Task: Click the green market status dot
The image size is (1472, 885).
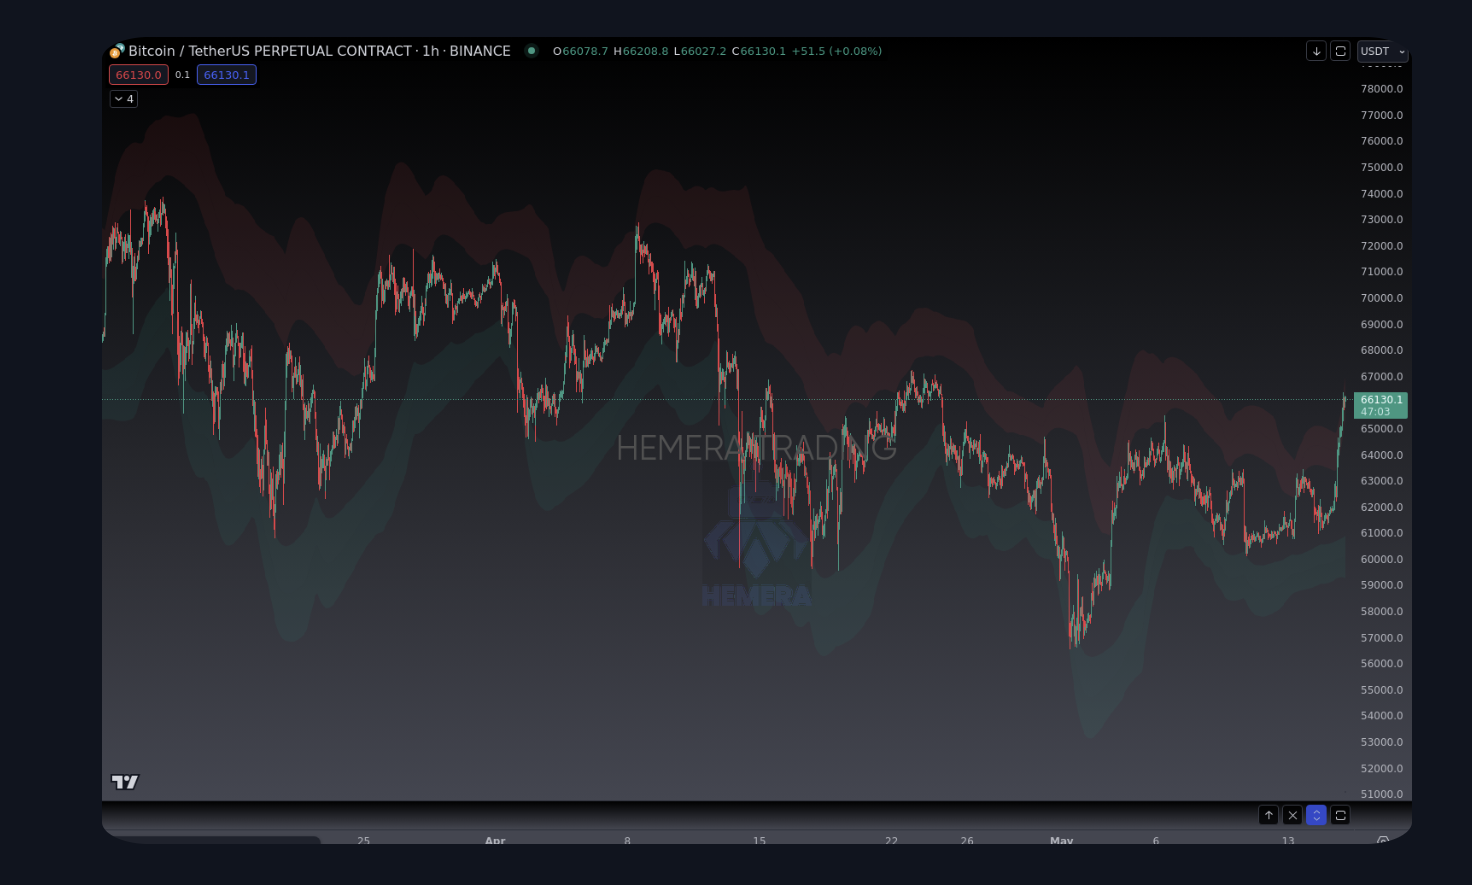Action: (531, 51)
